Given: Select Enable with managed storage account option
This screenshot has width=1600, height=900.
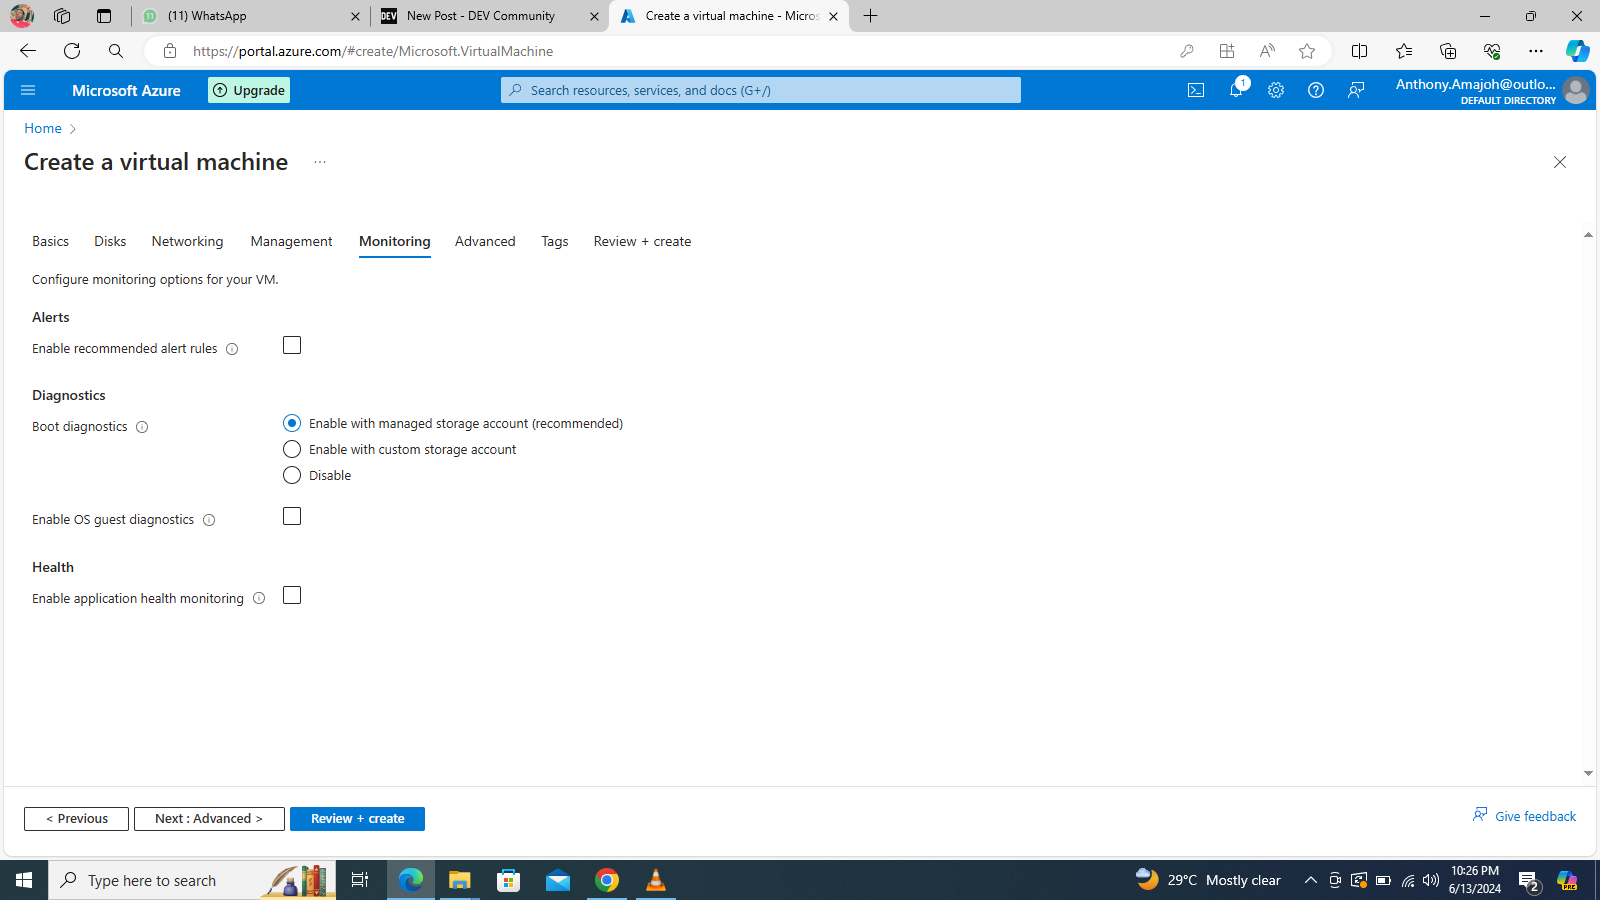Looking at the screenshot, I should [292, 423].
